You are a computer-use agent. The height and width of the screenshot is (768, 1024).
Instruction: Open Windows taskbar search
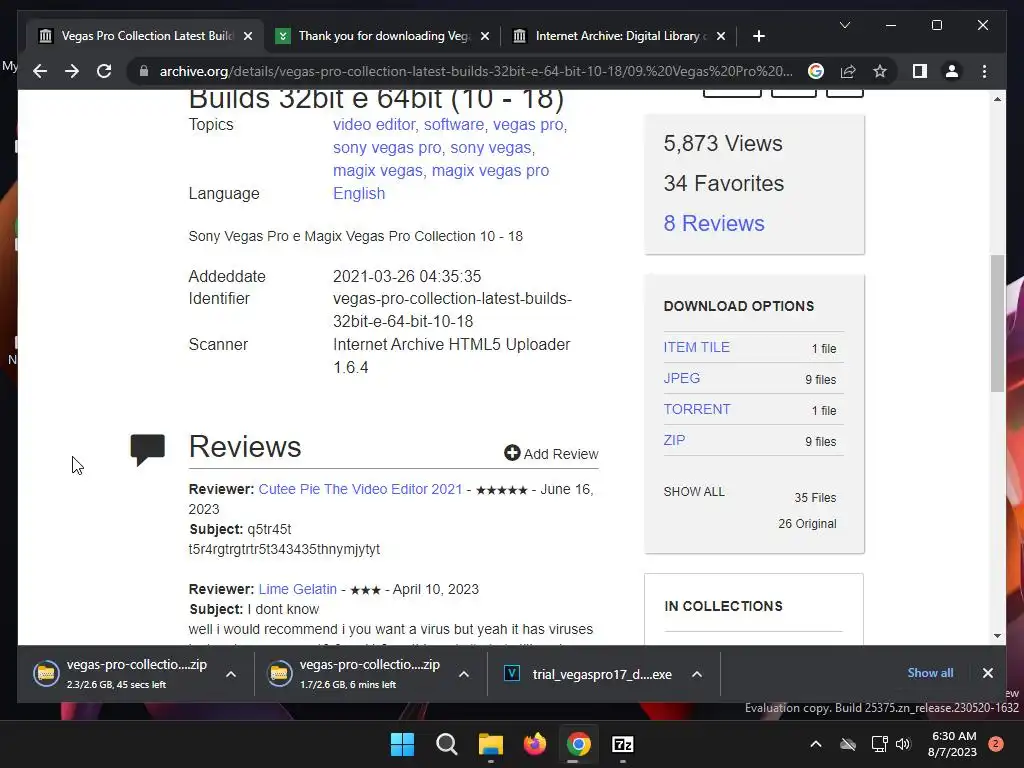click(447, 744)
